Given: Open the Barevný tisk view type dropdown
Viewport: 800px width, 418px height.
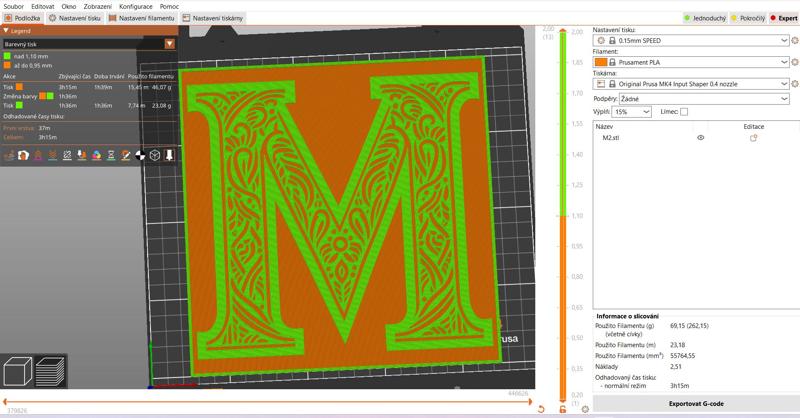Looking at the screenshot, I should click(89, 44).
